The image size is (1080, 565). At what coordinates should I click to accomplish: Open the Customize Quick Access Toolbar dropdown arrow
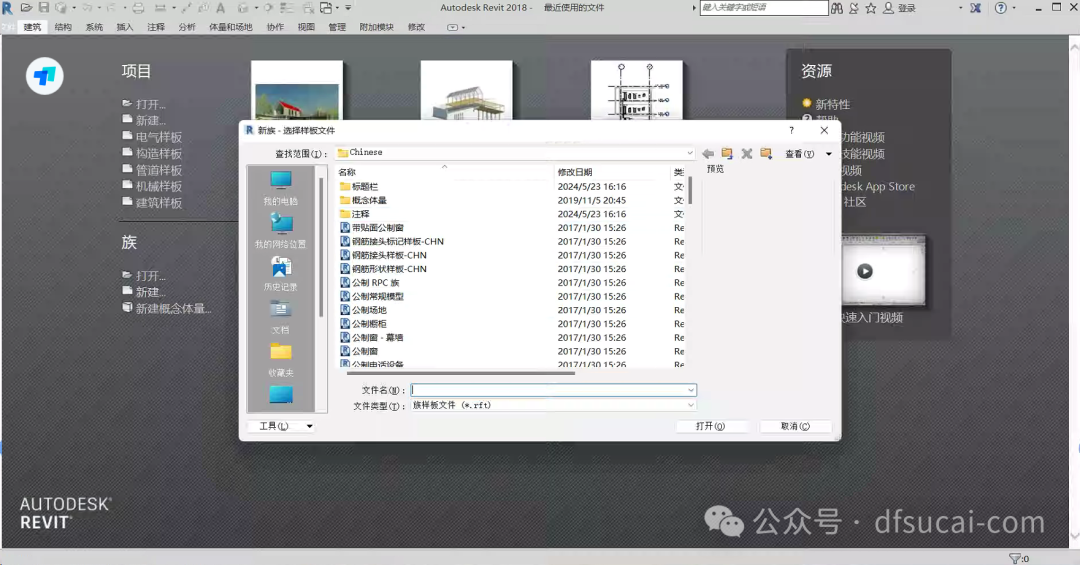(349, 8)
